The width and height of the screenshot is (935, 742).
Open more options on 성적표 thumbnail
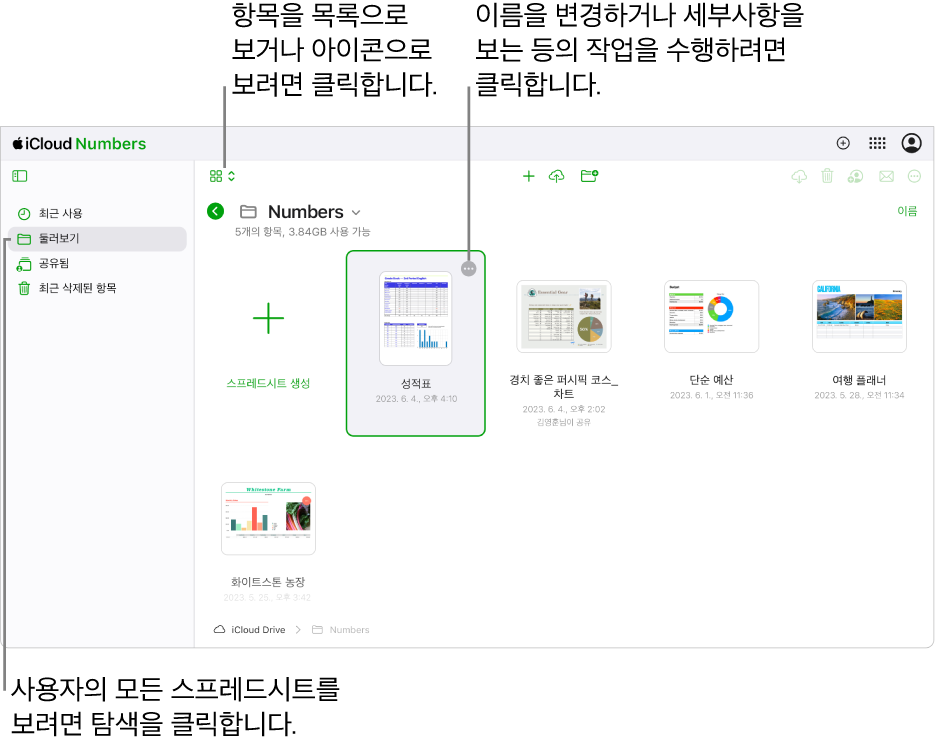click(469, 269)
